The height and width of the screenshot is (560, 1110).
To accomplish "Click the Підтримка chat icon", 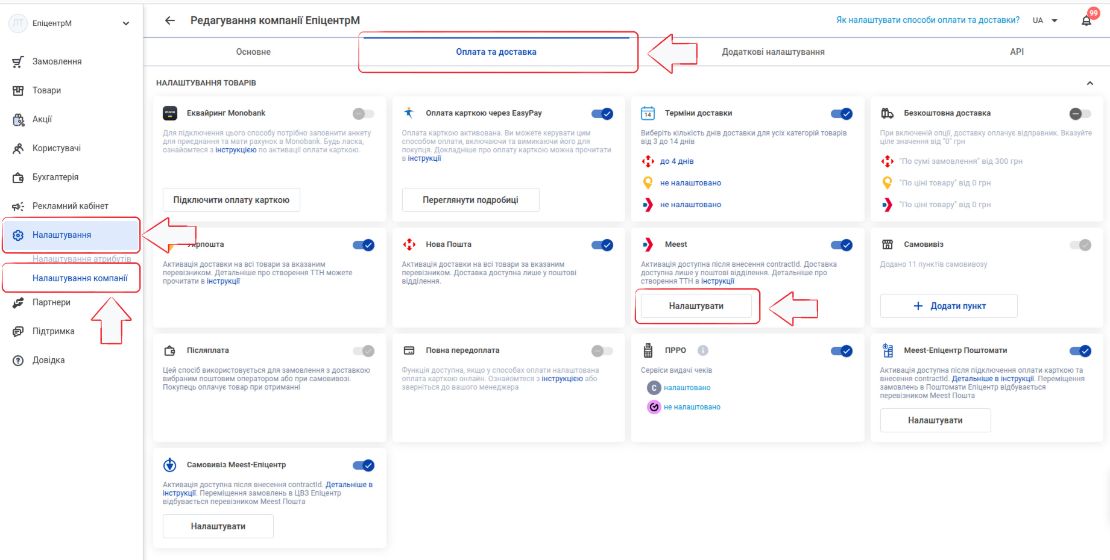I will click(18, 331).
